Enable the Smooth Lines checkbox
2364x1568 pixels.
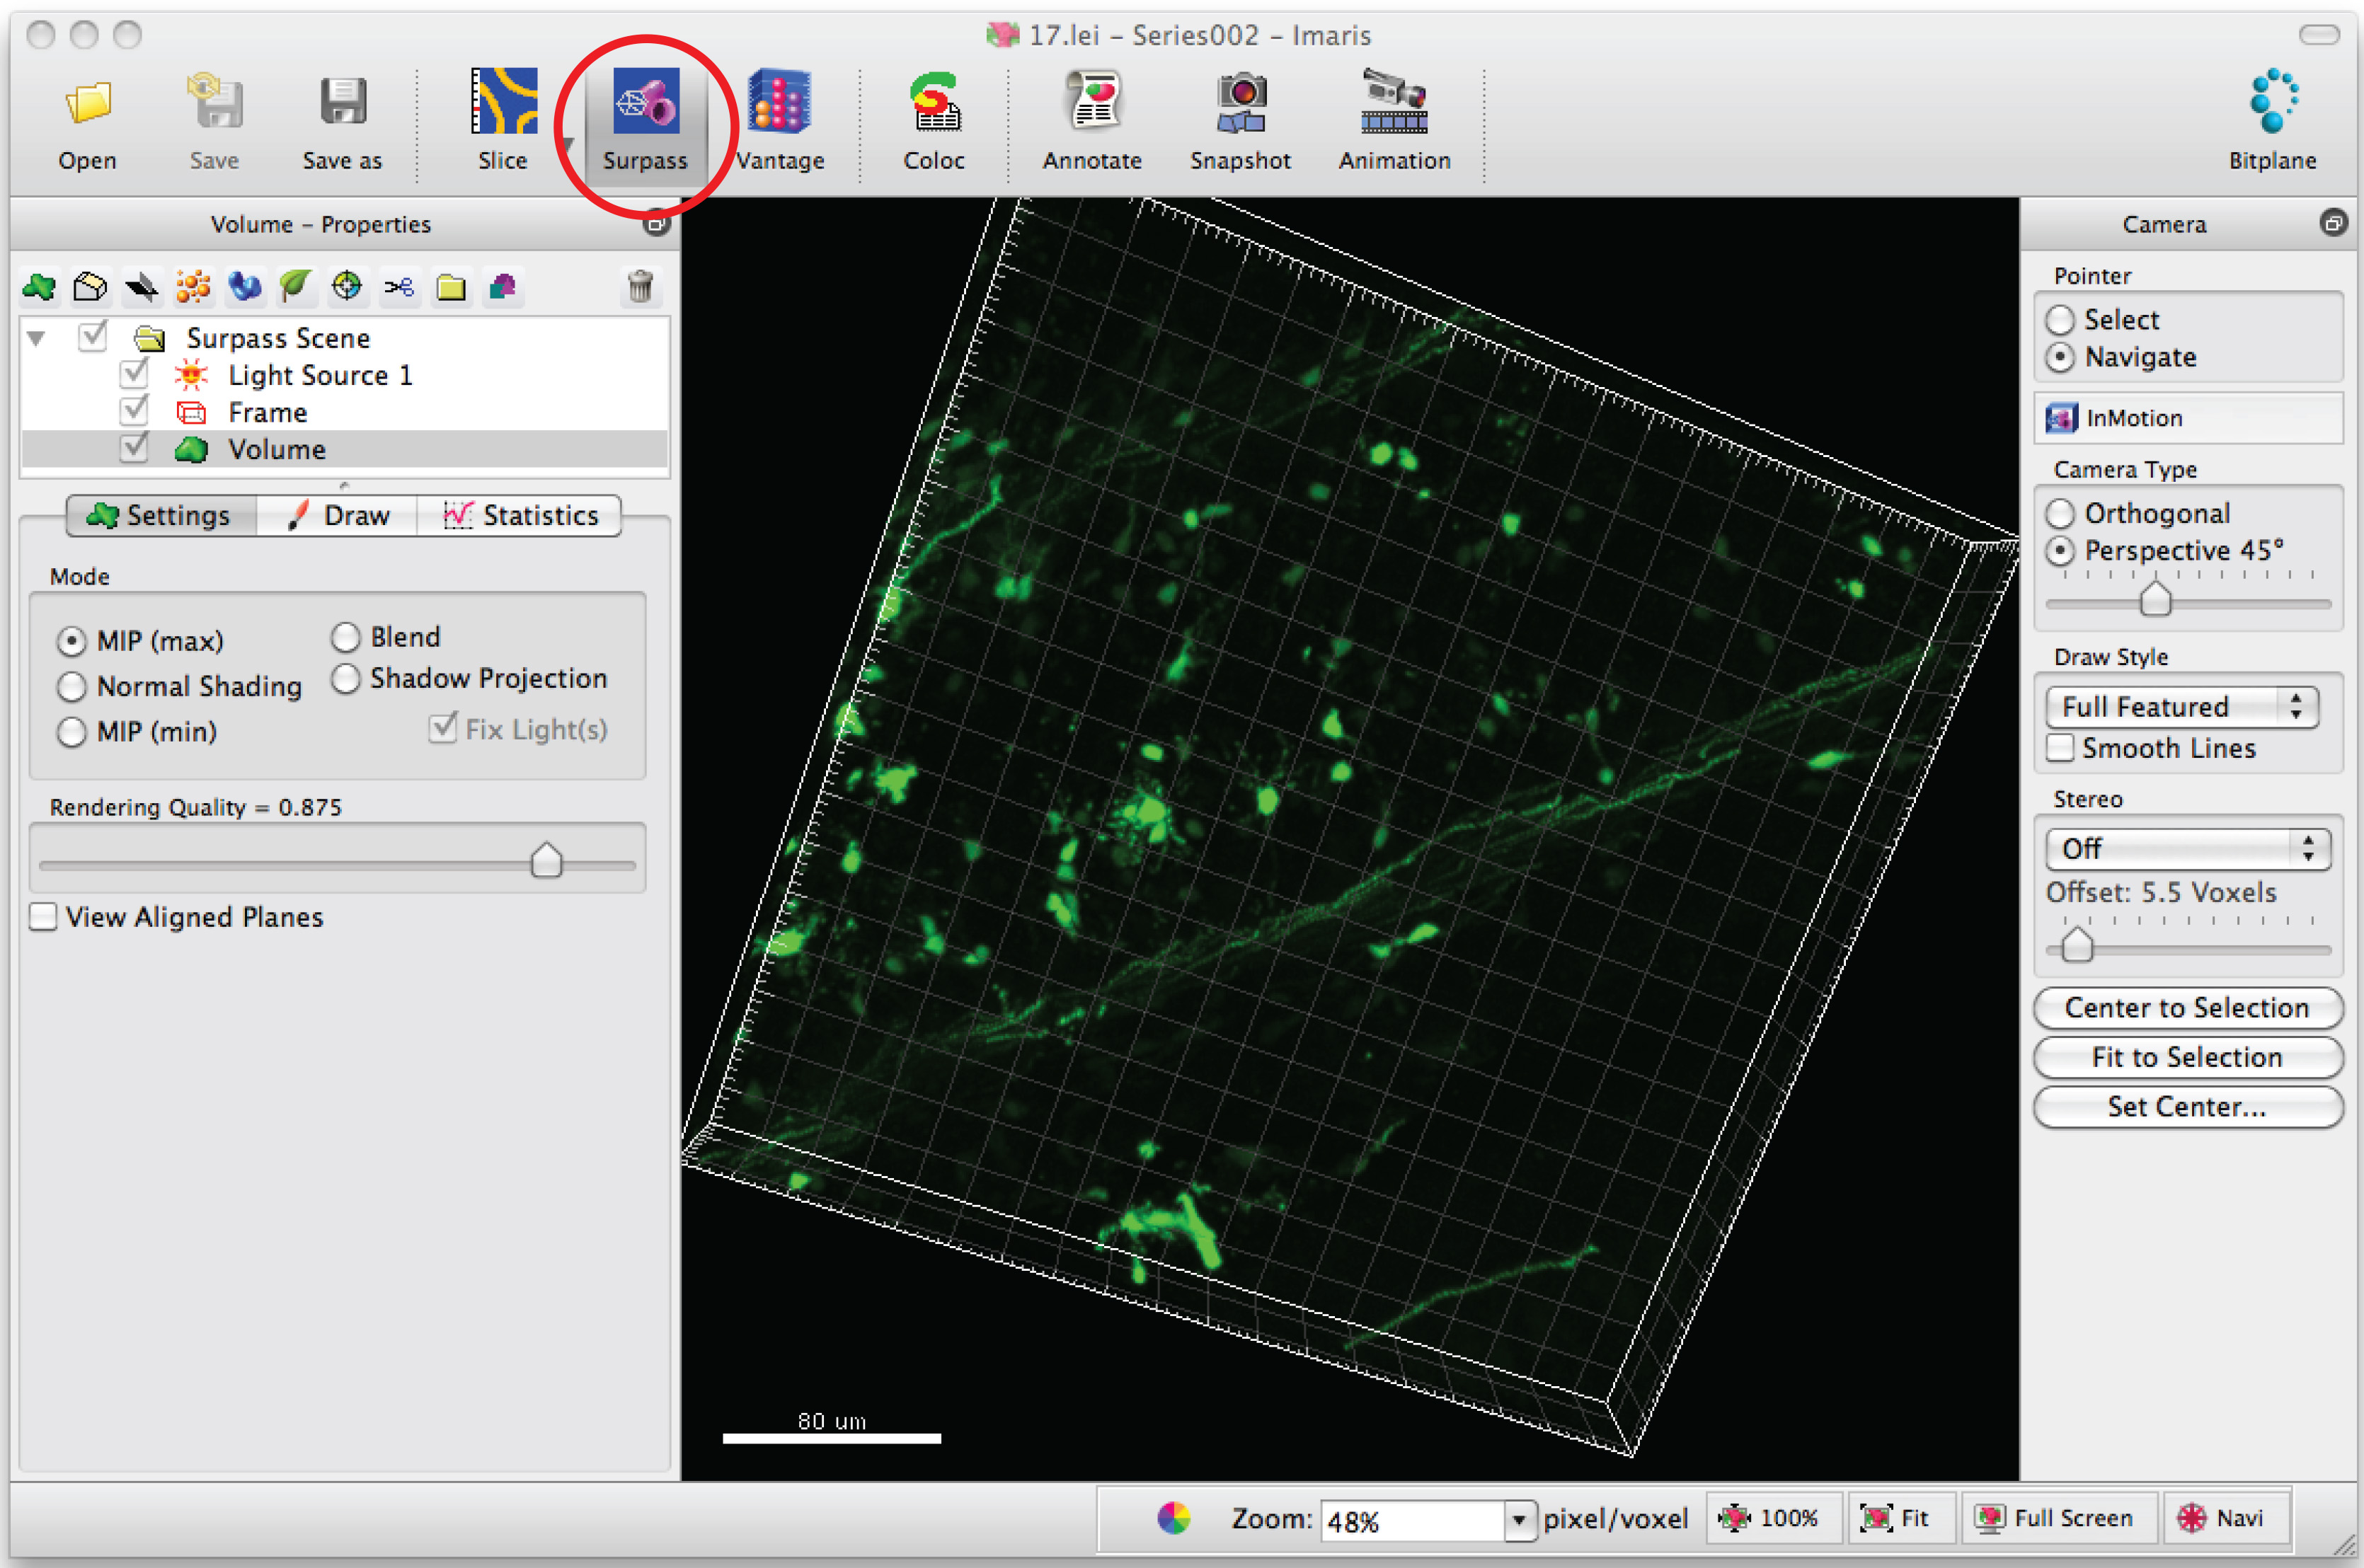[x=2060, y=748]
